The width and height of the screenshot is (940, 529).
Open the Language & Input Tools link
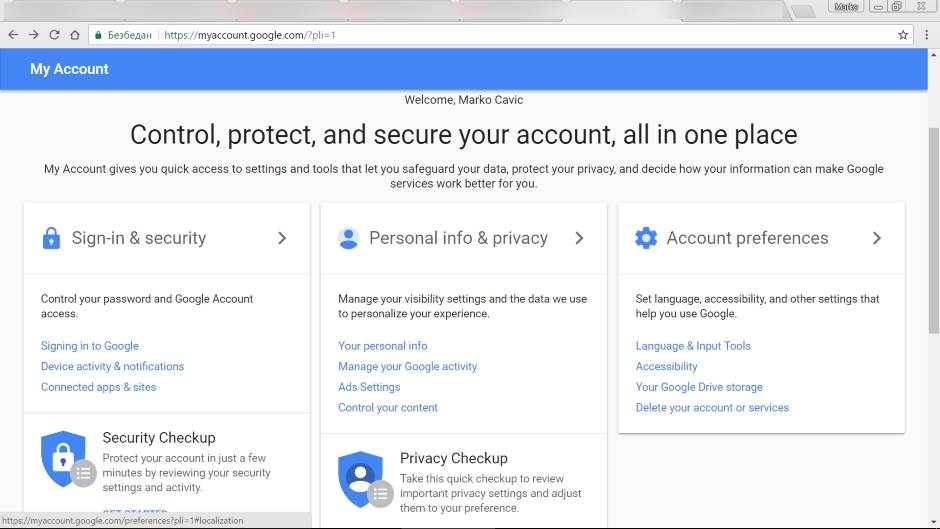(693, 346)
